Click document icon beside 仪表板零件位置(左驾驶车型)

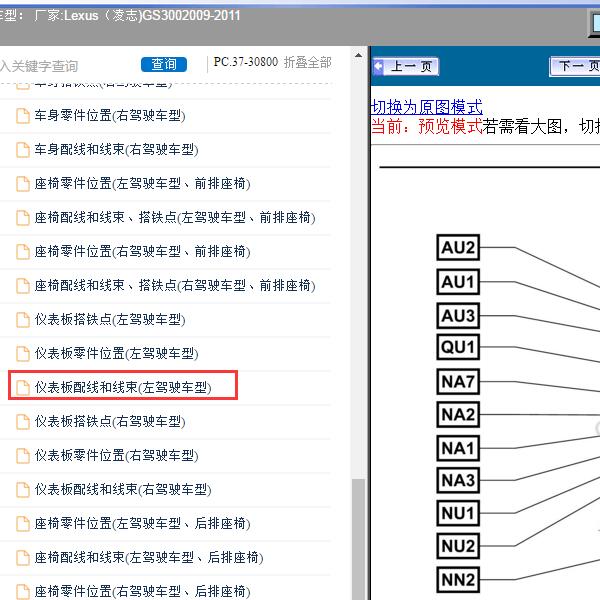point(23,354)
